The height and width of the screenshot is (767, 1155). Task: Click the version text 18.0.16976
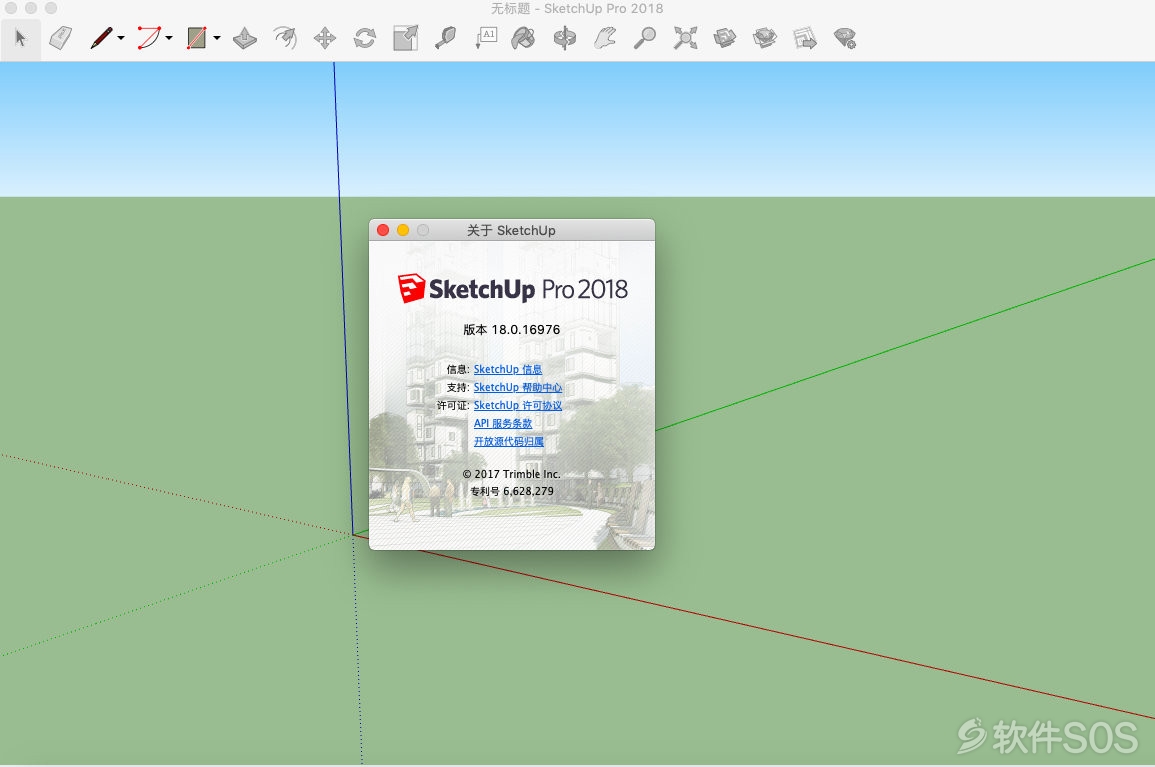click(526, 329)
